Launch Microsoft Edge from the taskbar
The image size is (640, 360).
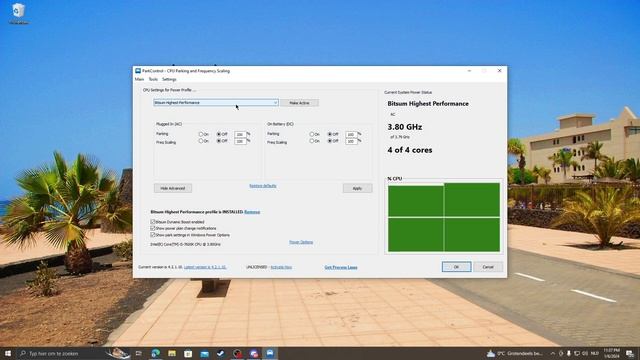[x=156, y=353]
